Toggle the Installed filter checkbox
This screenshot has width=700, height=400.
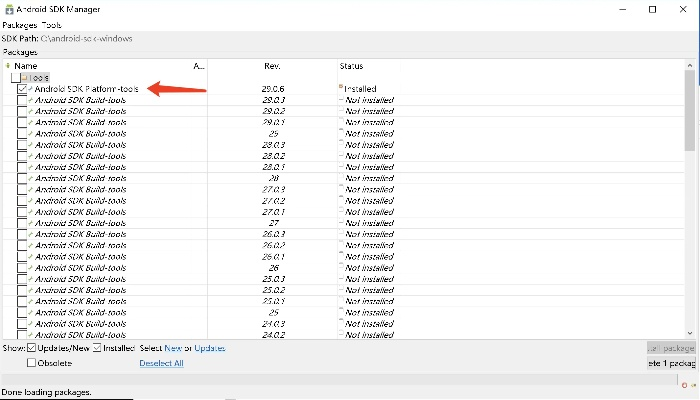(x=98, y=348)
